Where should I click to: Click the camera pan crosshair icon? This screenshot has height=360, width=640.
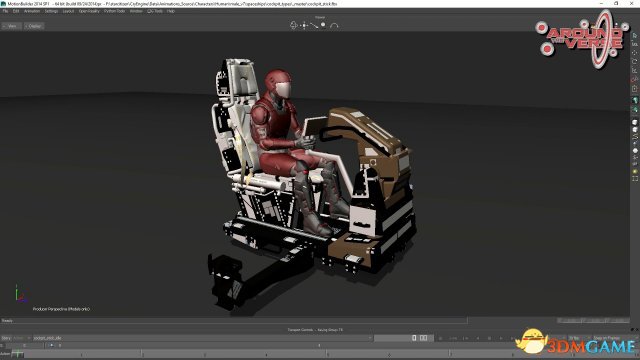coord(304,25)
